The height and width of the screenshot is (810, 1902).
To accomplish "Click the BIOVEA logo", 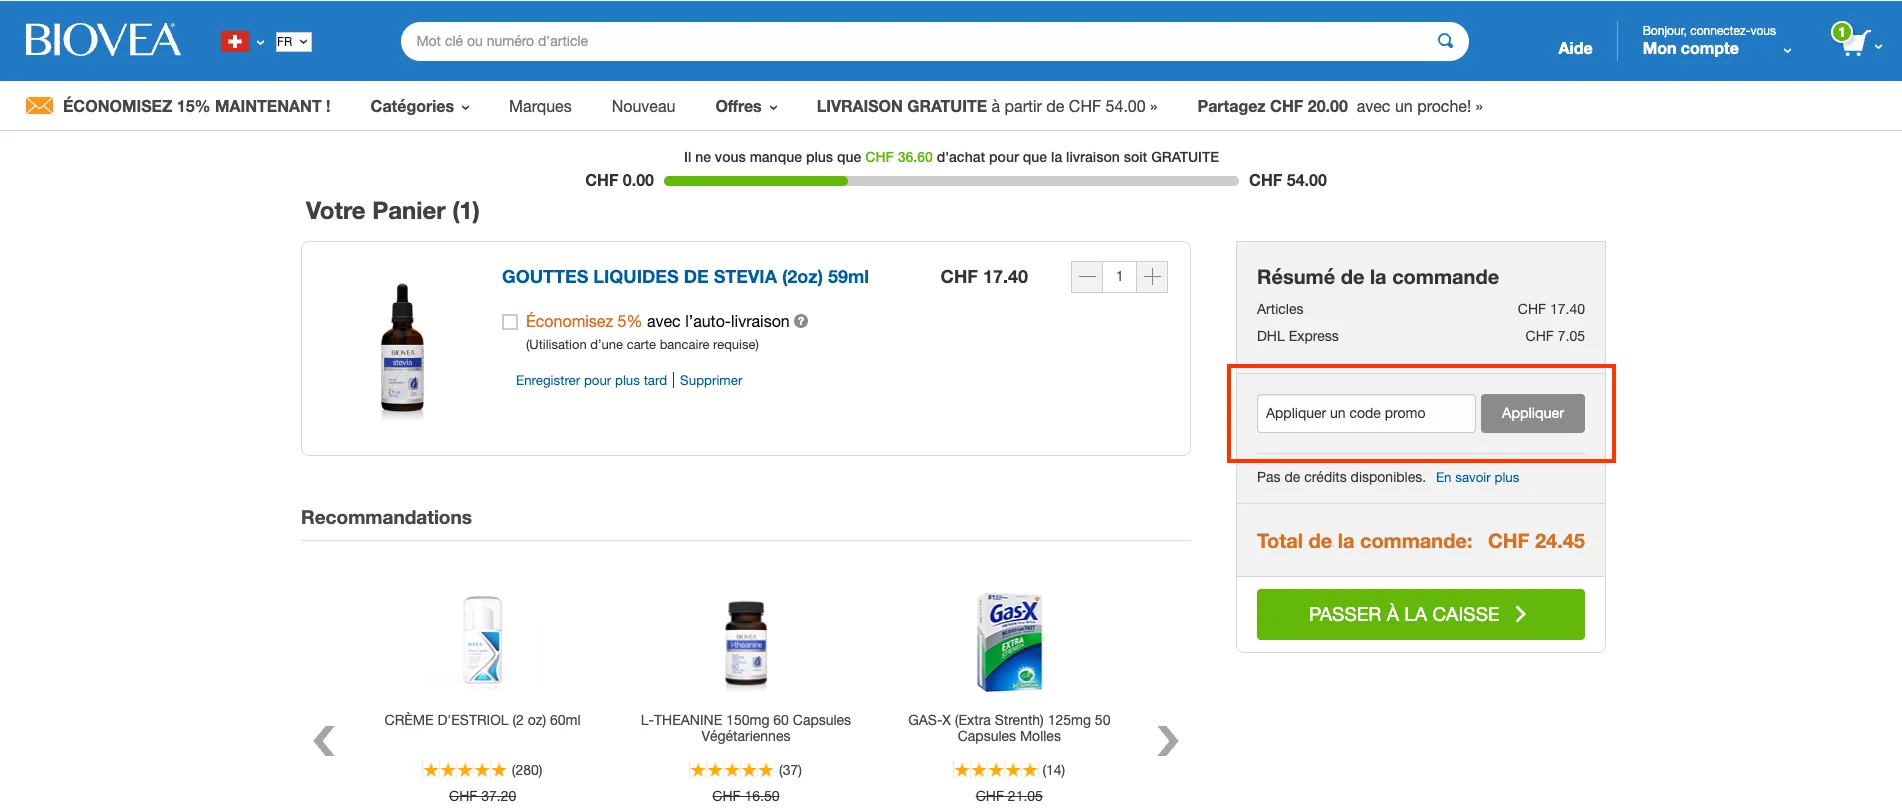I will 103,38.
